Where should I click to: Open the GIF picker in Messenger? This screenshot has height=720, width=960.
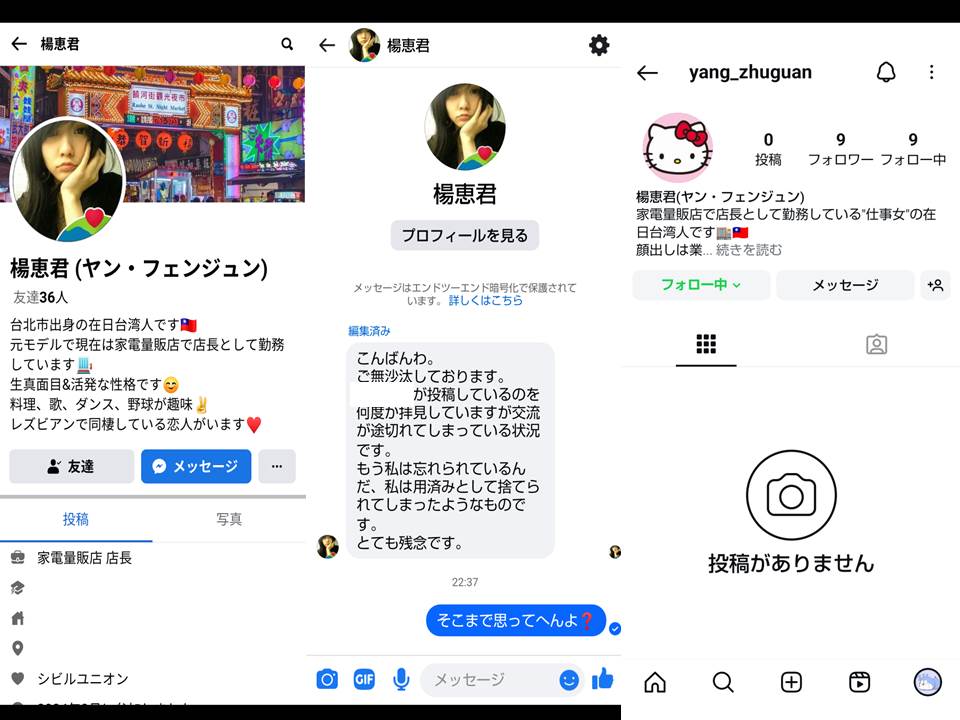point(364,679)
